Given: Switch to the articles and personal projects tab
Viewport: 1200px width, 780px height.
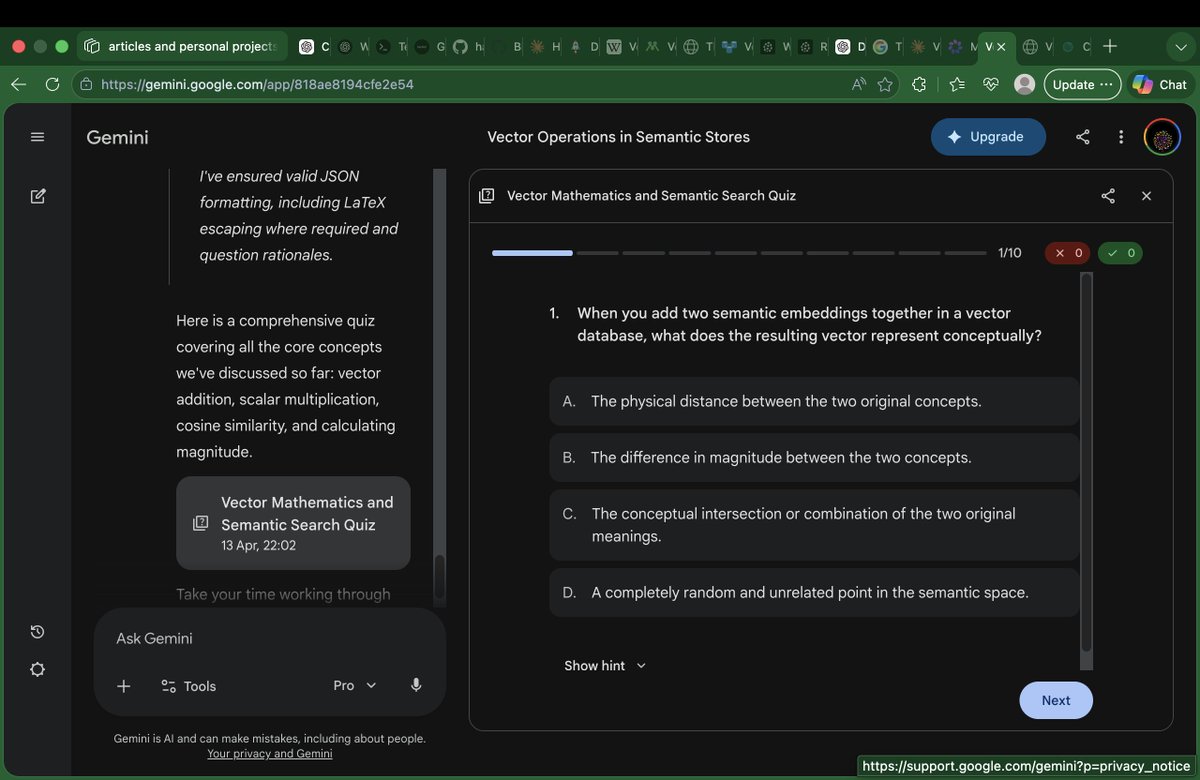Looking at the screenshot, I should pos(182,46).
